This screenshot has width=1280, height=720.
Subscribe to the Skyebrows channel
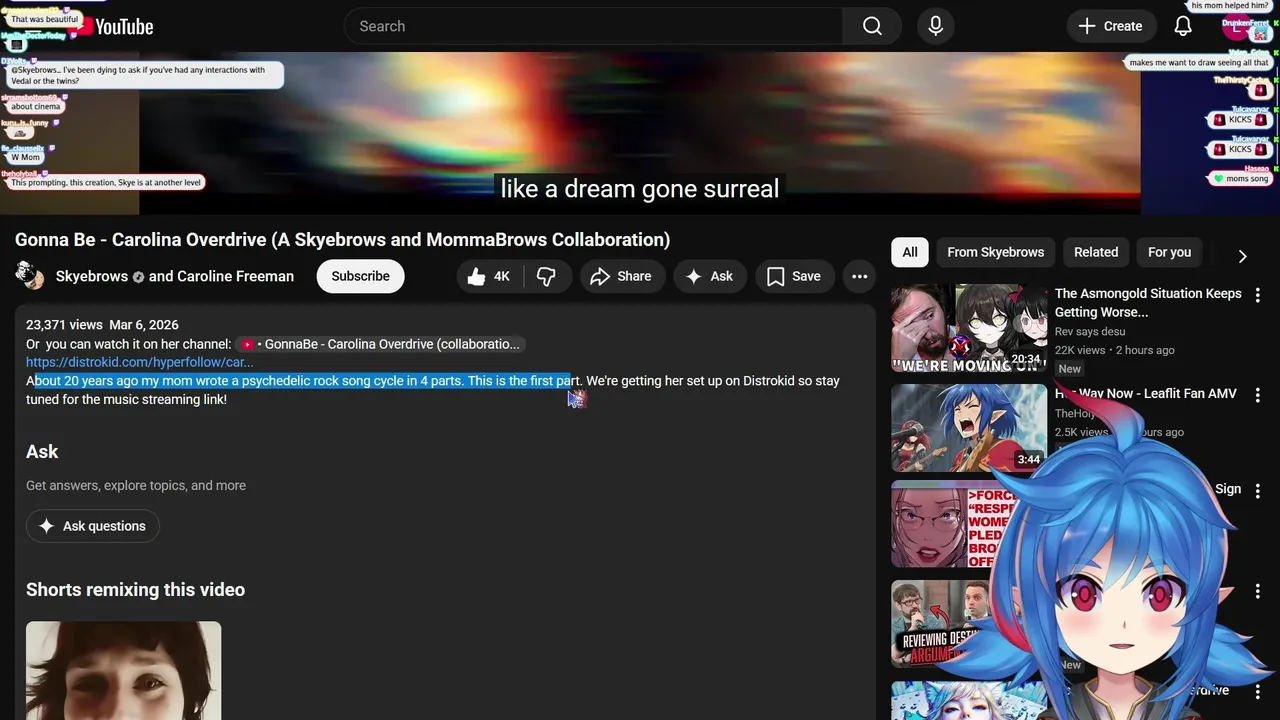pos(360,277)
